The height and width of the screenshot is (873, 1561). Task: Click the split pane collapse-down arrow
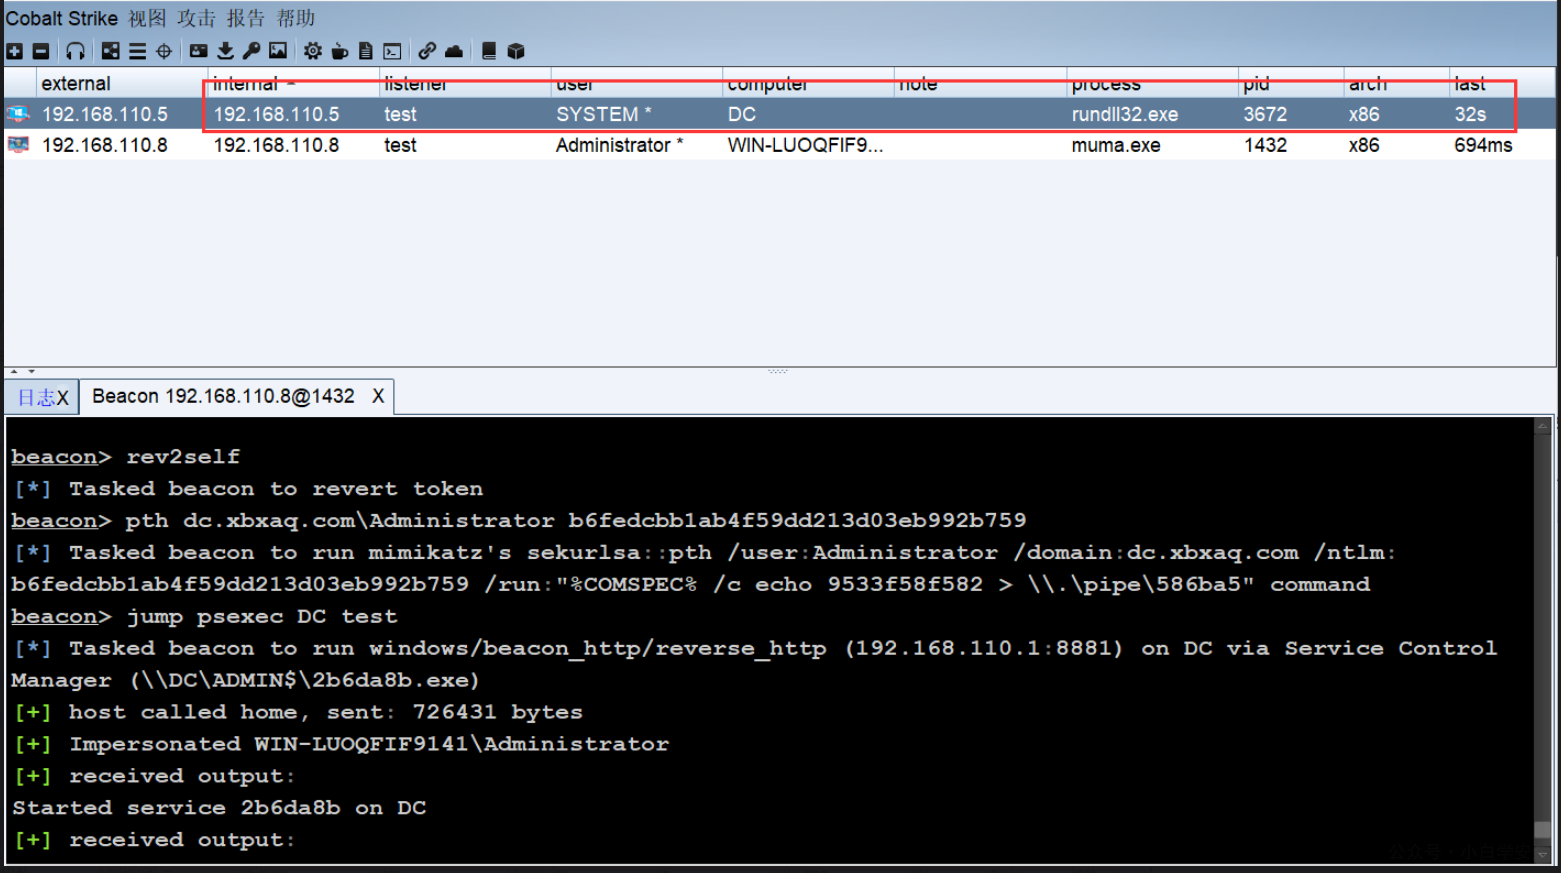tap(31, 371)
